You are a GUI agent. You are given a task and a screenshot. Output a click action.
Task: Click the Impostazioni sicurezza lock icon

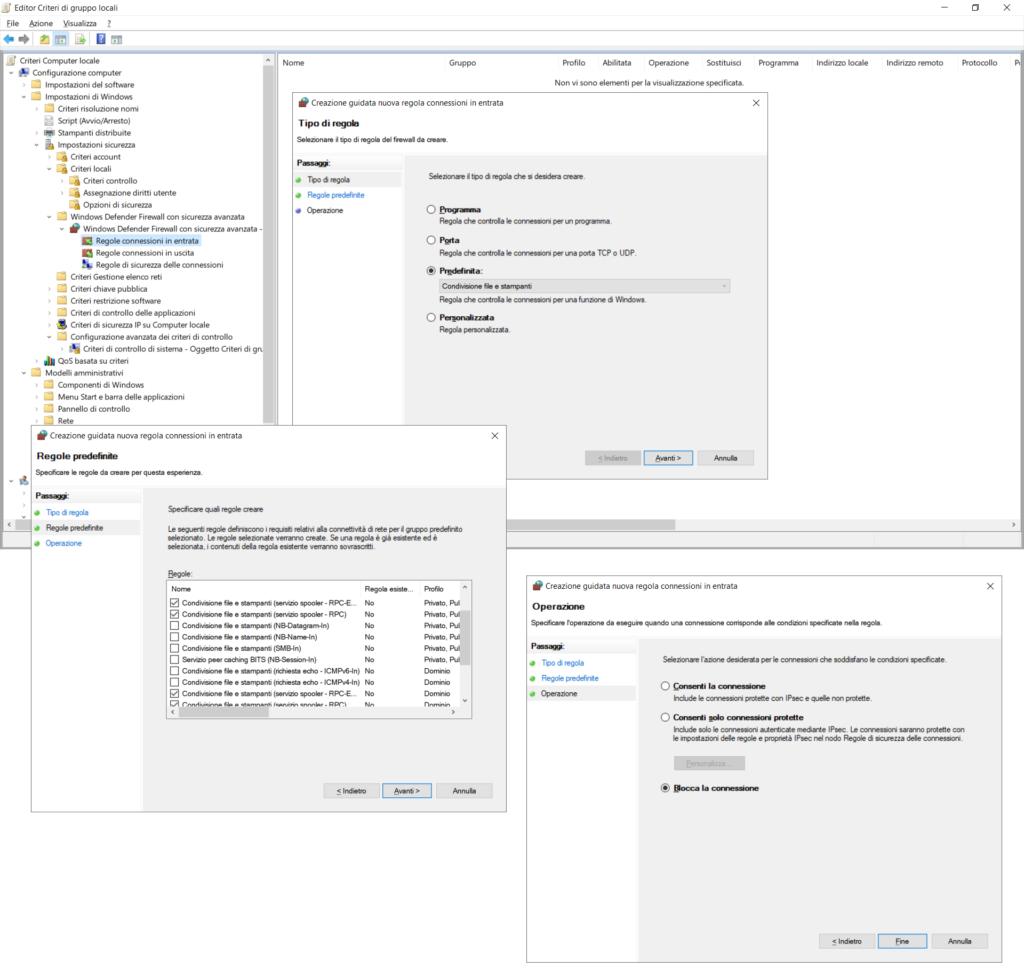(x=49, y=145)
